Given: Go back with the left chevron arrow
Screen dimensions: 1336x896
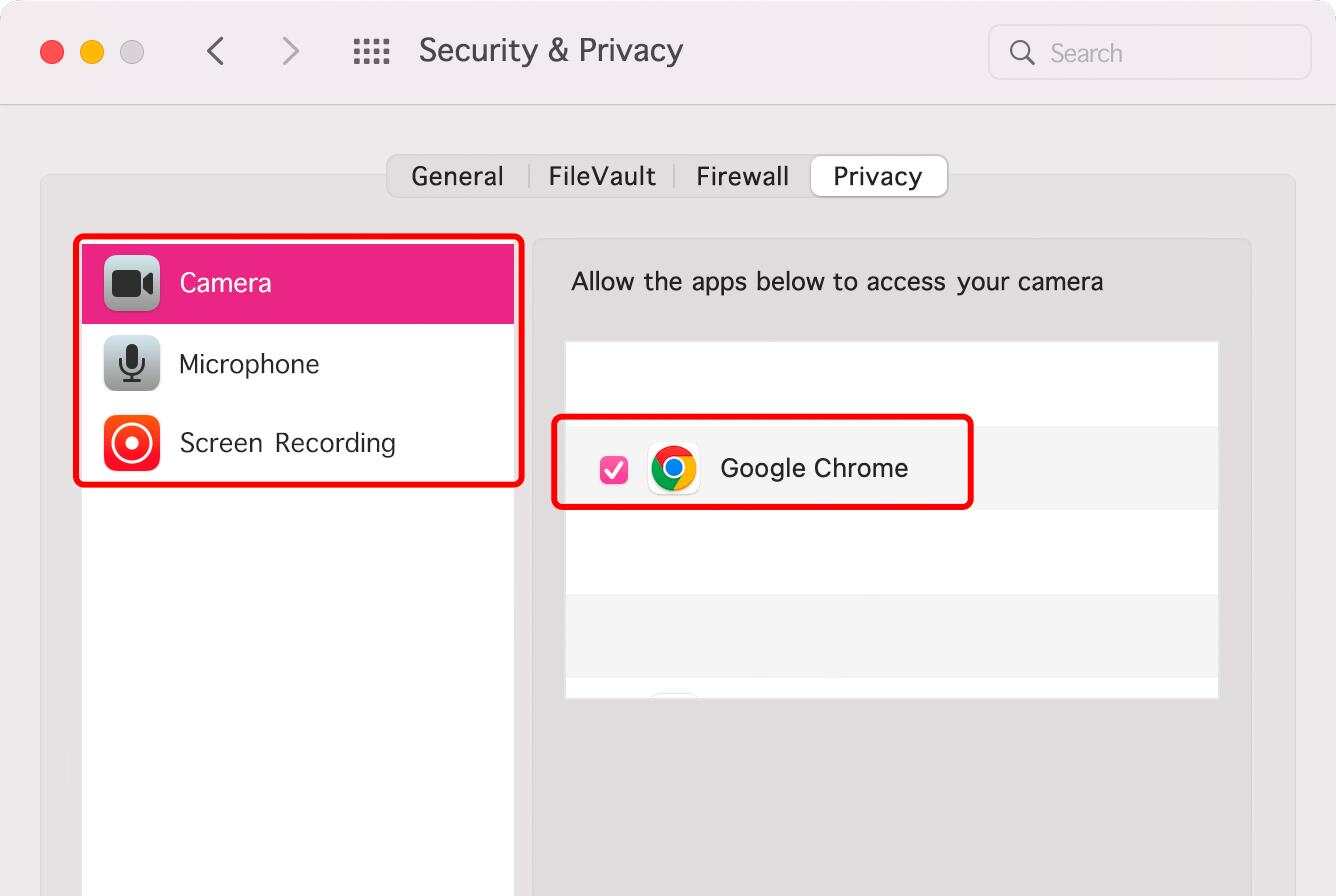Looking at the screenshot, I should coord(216,51).
